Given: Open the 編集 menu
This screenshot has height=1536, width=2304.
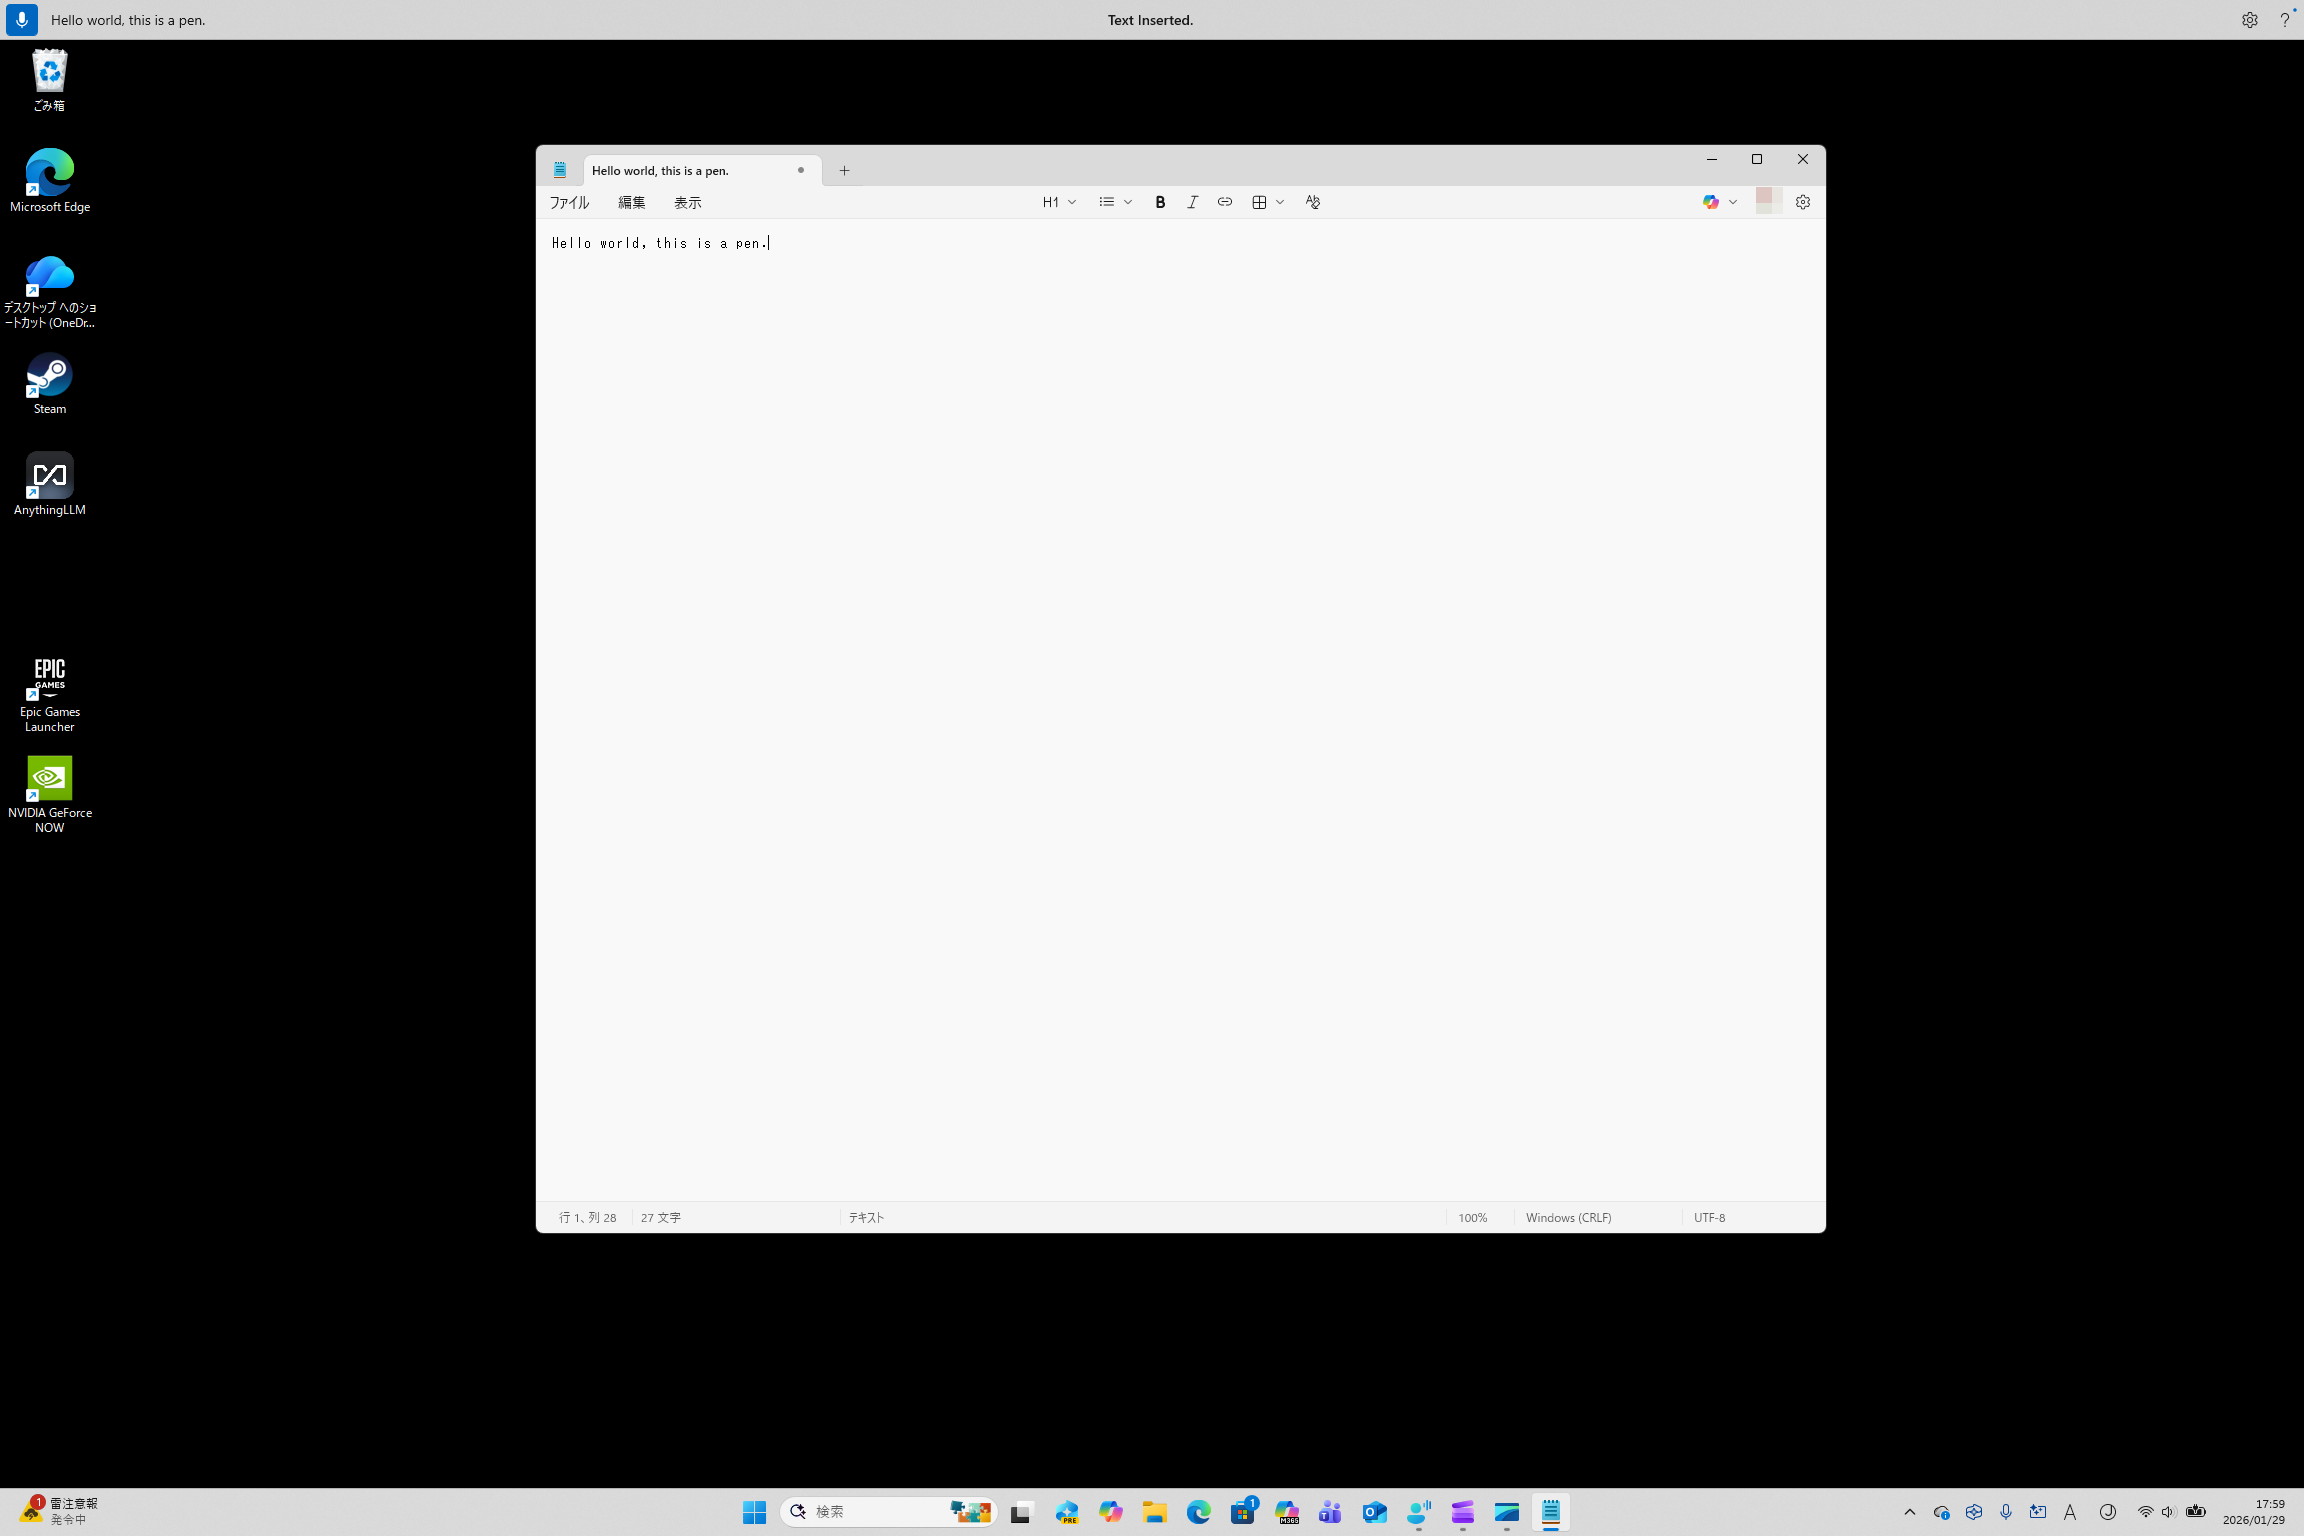Looking at the screenshot, I should pyautogui.click(x=631, y=203).
